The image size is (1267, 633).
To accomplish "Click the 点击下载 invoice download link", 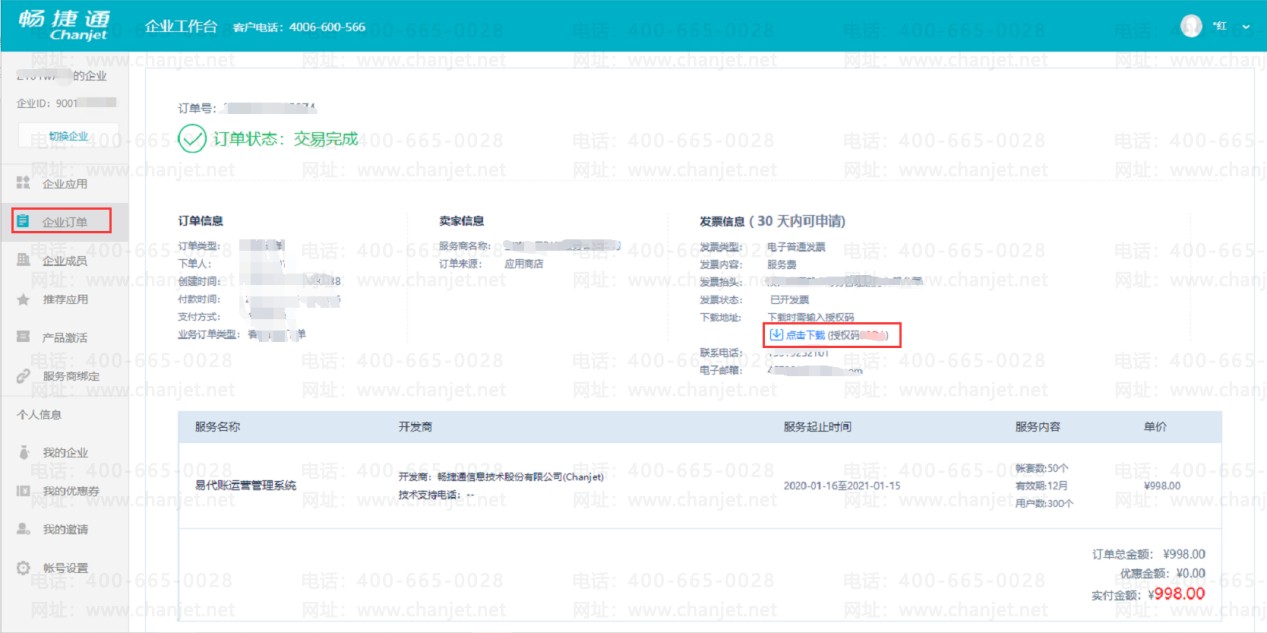I will [x=805, y=335].
